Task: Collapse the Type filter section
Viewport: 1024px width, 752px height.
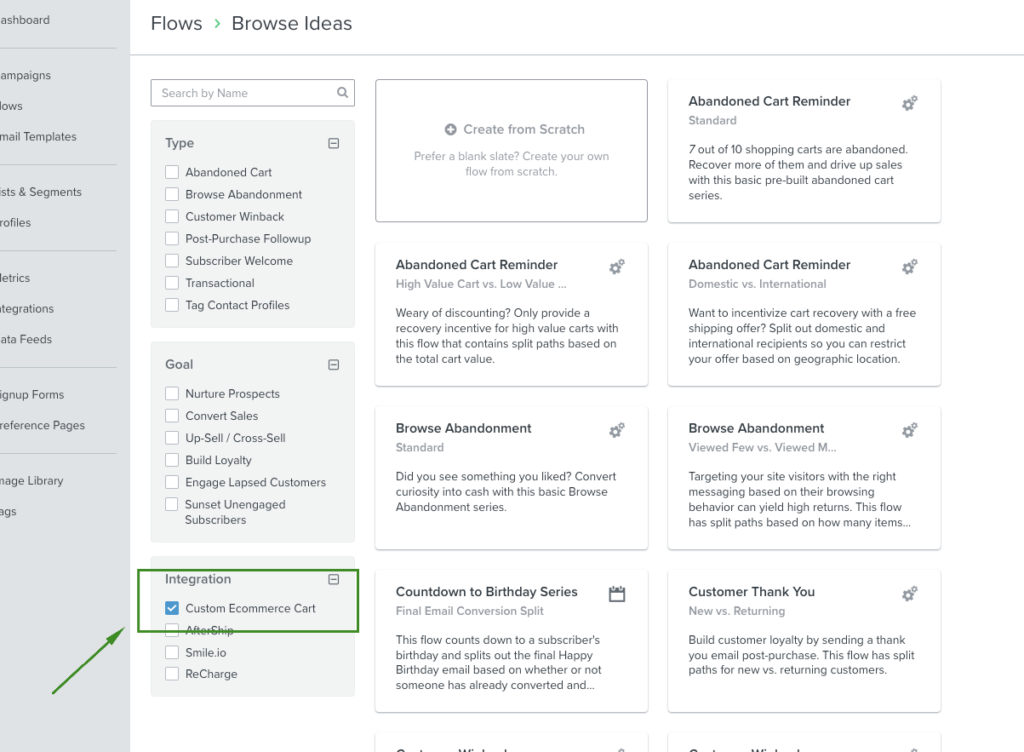Action: 333,143
